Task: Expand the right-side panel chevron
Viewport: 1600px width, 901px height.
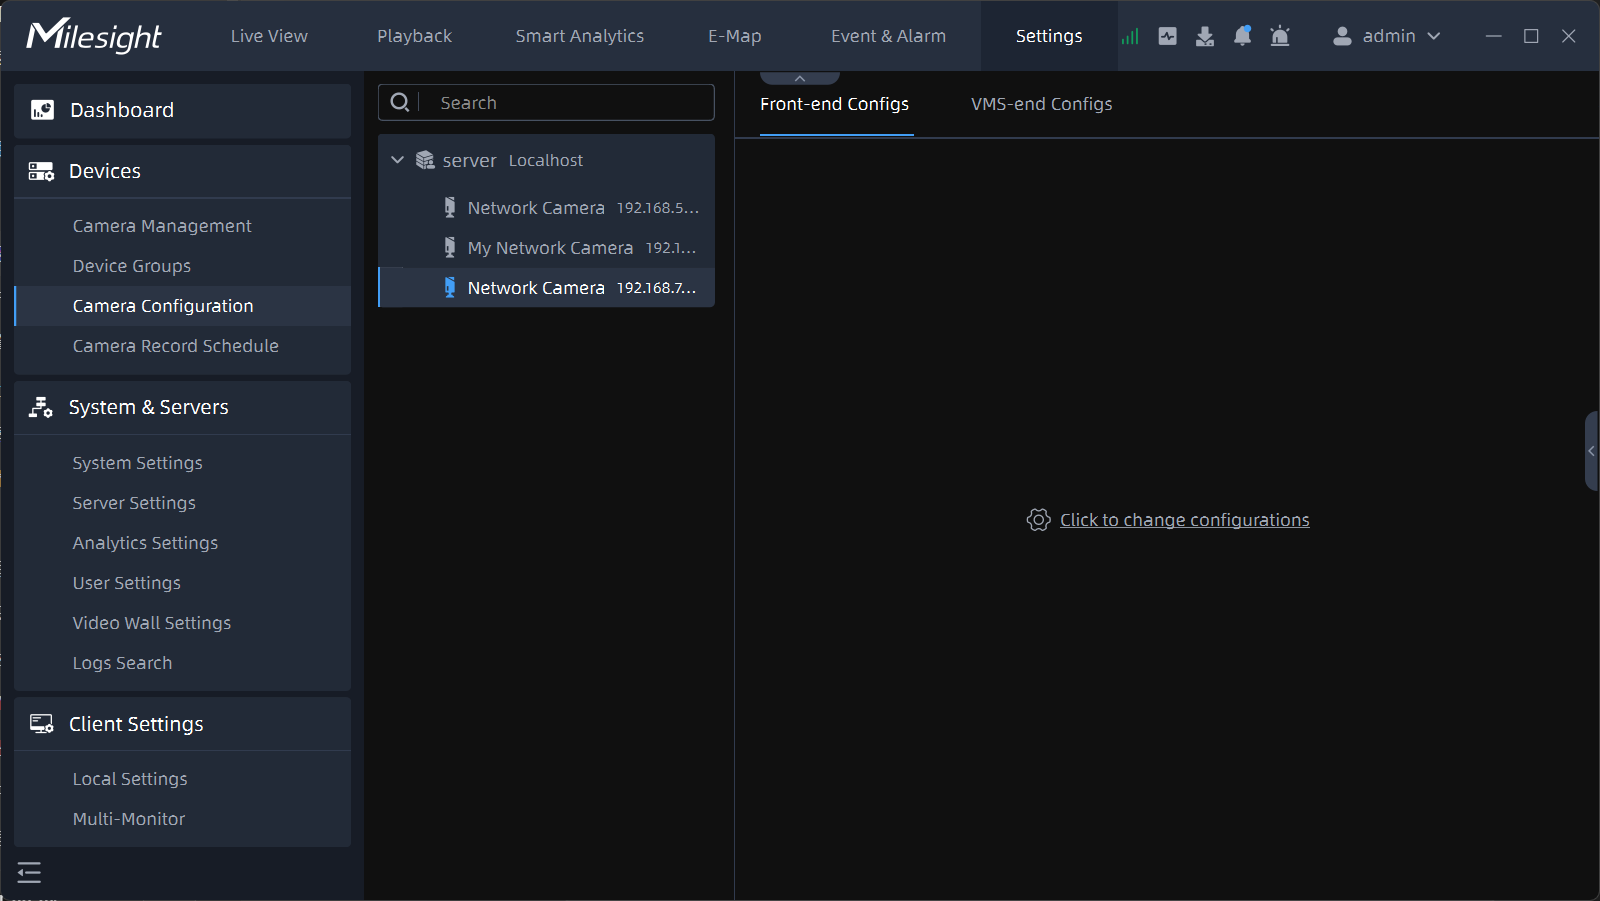Action: coord(1590,452)
